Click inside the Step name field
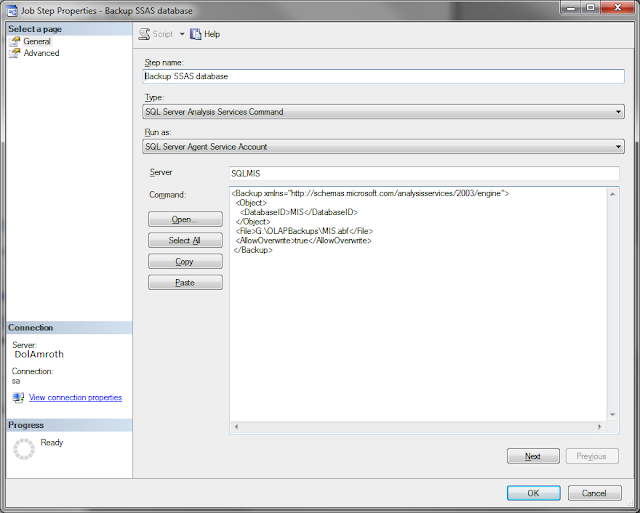The height and width of the screenshot is (513, 640). click(x=383, y=76)
